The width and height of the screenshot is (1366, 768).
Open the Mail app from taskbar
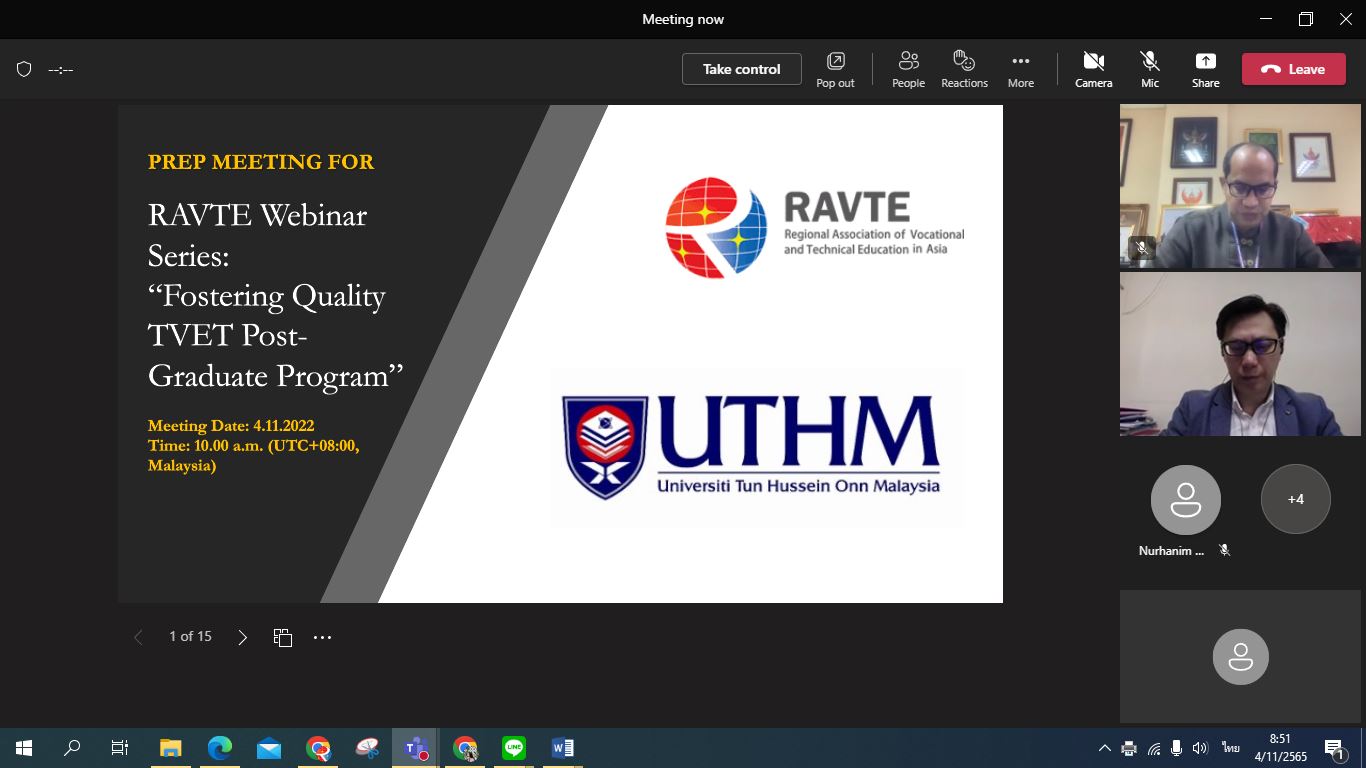269,748
